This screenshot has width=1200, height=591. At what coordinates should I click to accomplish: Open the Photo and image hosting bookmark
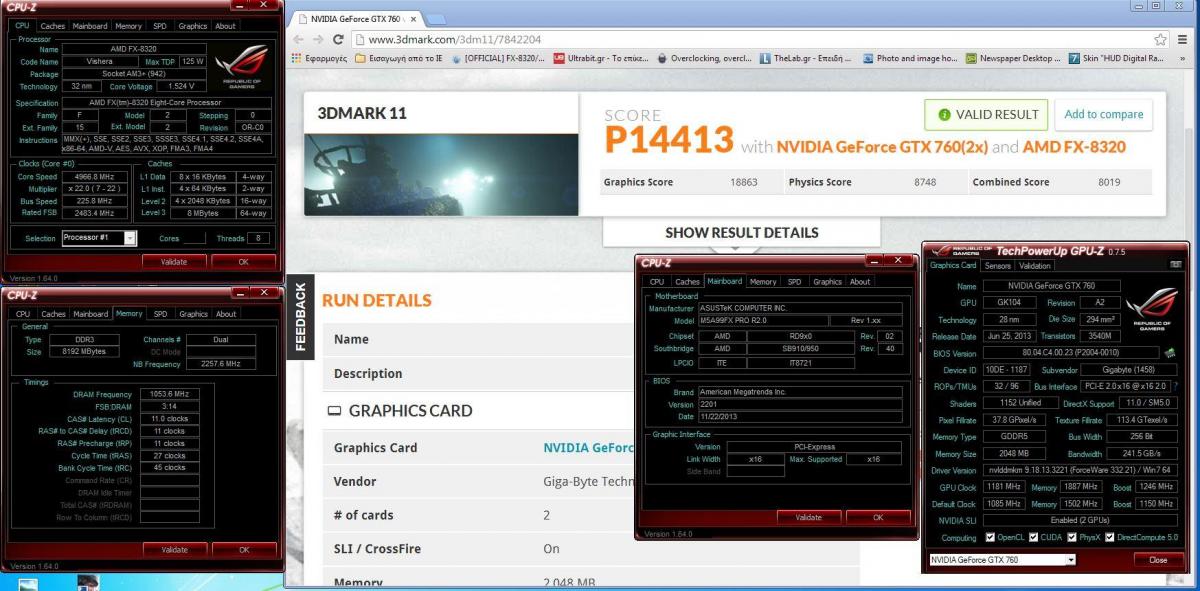pyautogui.click(x=910, y=58)
